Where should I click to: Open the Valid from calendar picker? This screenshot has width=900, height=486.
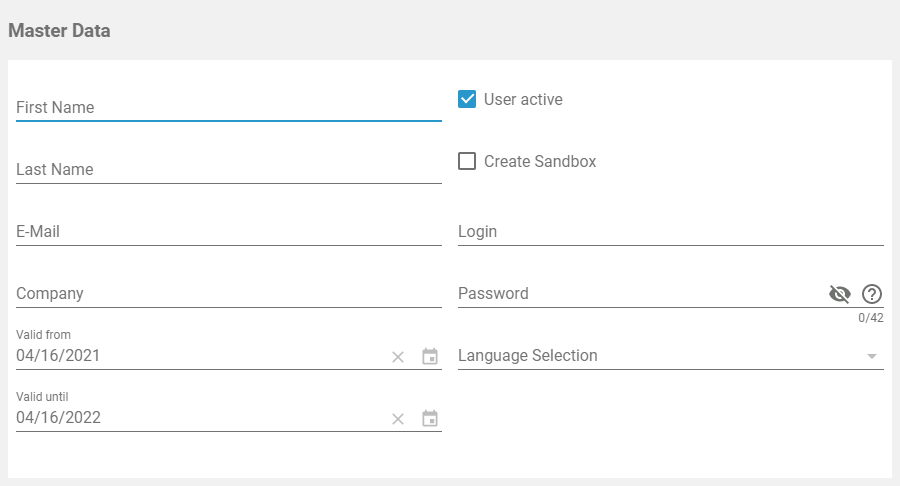(x=430, y=357)
